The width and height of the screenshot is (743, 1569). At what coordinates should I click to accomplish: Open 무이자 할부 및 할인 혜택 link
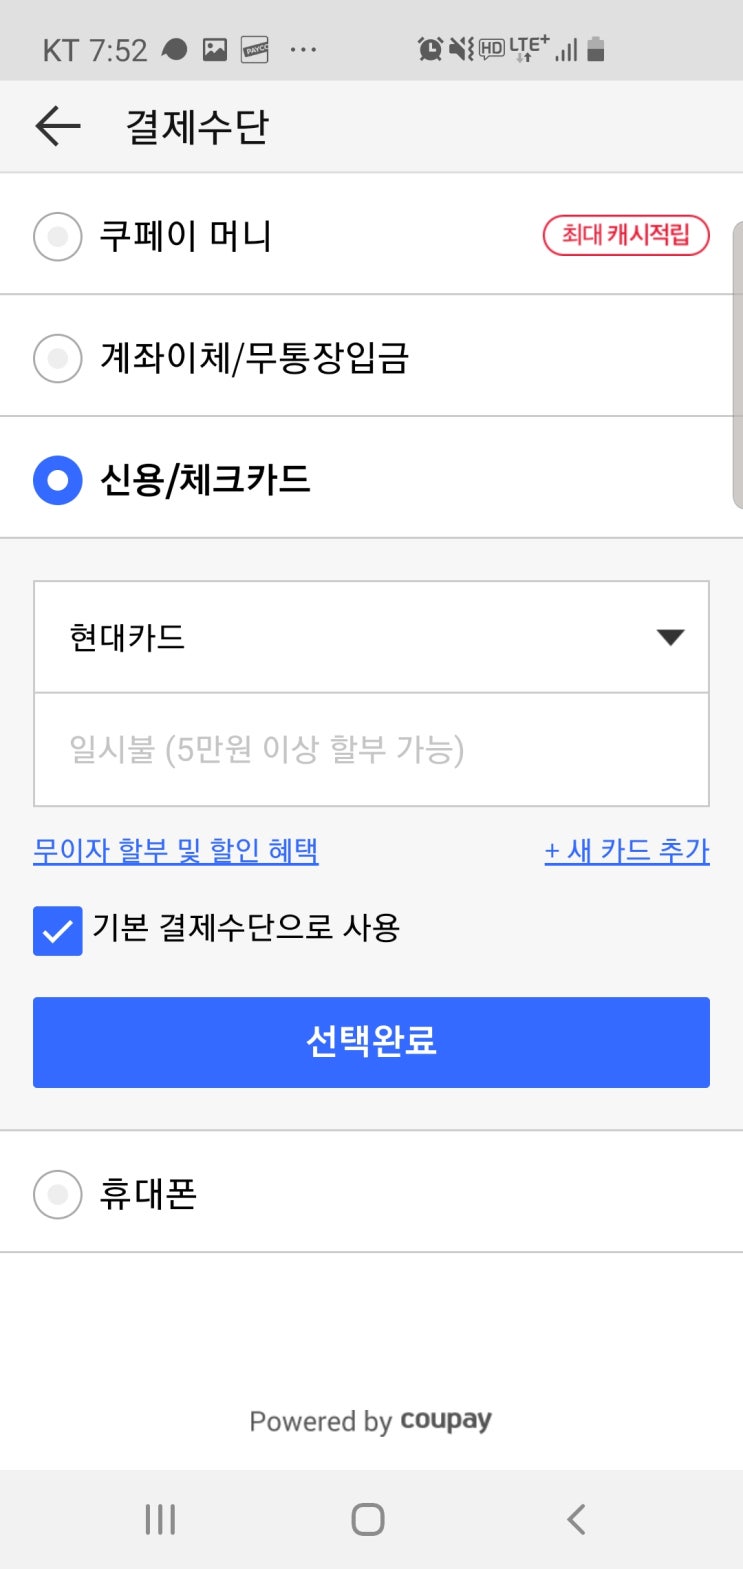tap(176, 851)
